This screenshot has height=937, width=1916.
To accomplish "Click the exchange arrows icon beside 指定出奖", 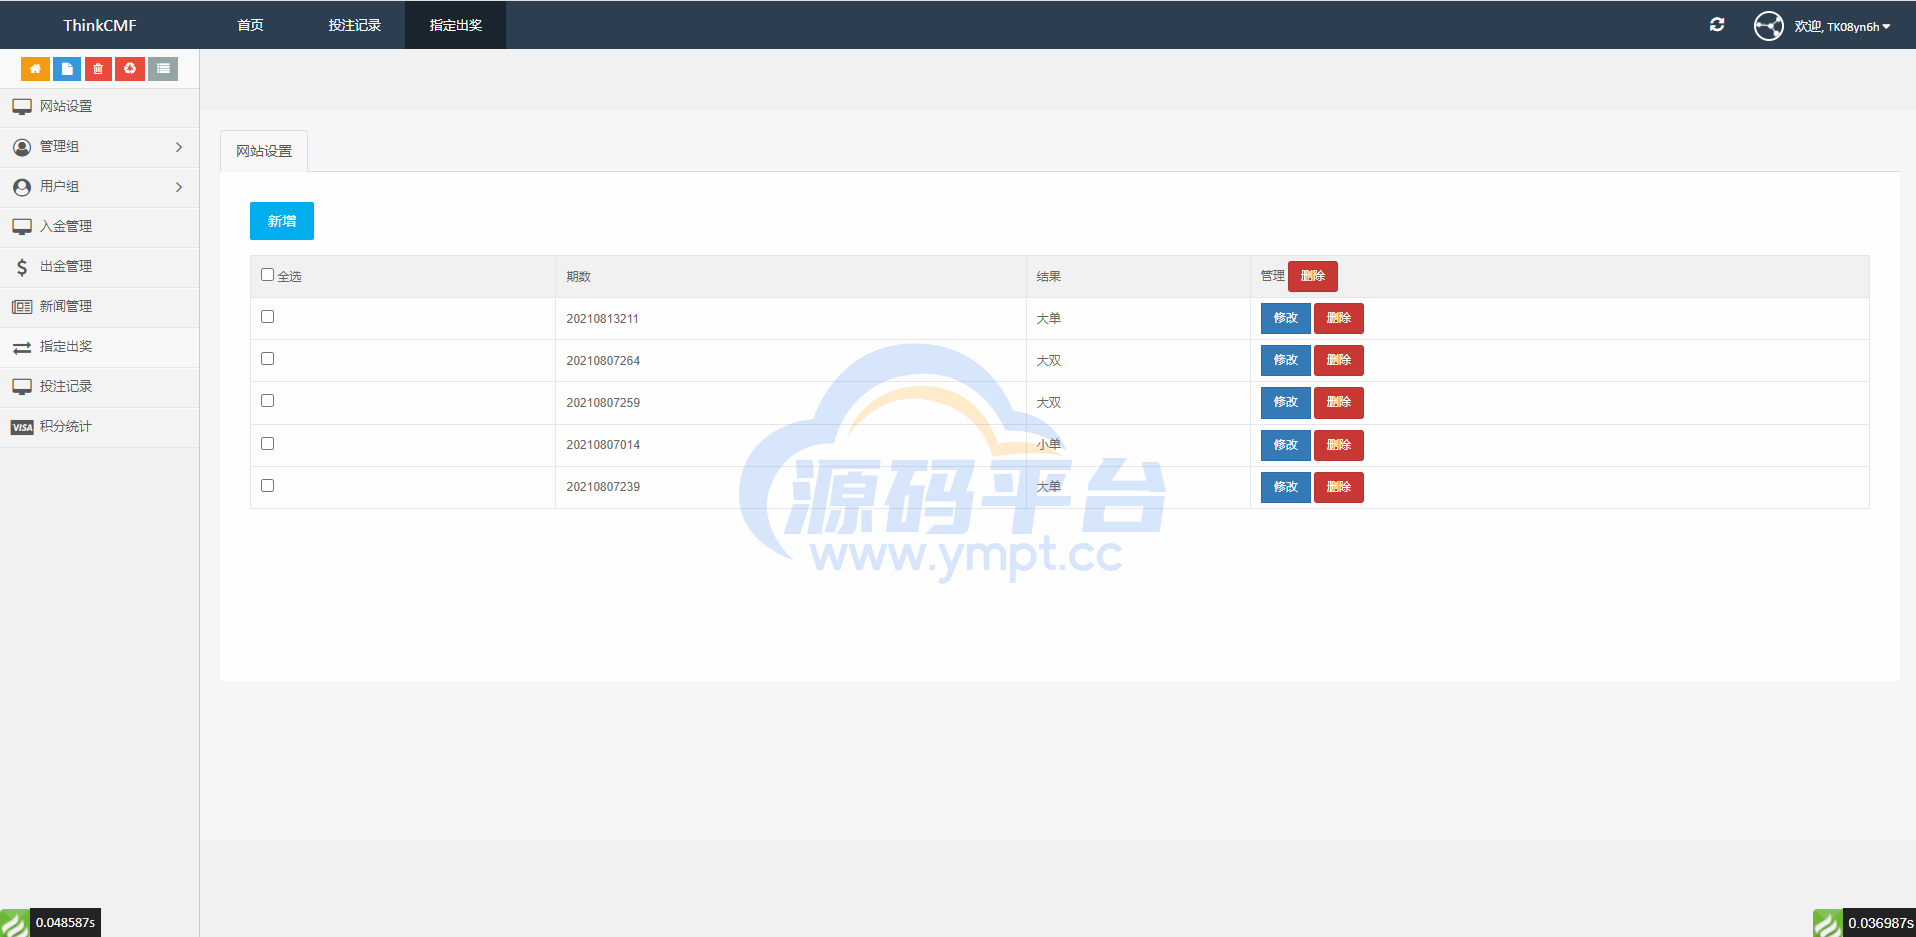I will [22, 347].
